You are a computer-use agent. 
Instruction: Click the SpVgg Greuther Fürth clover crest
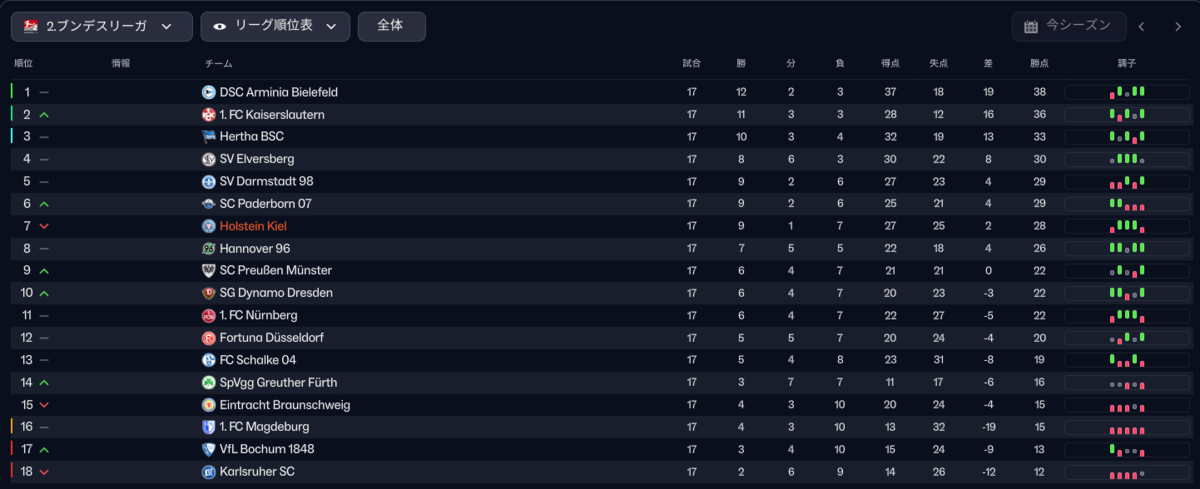209,382
